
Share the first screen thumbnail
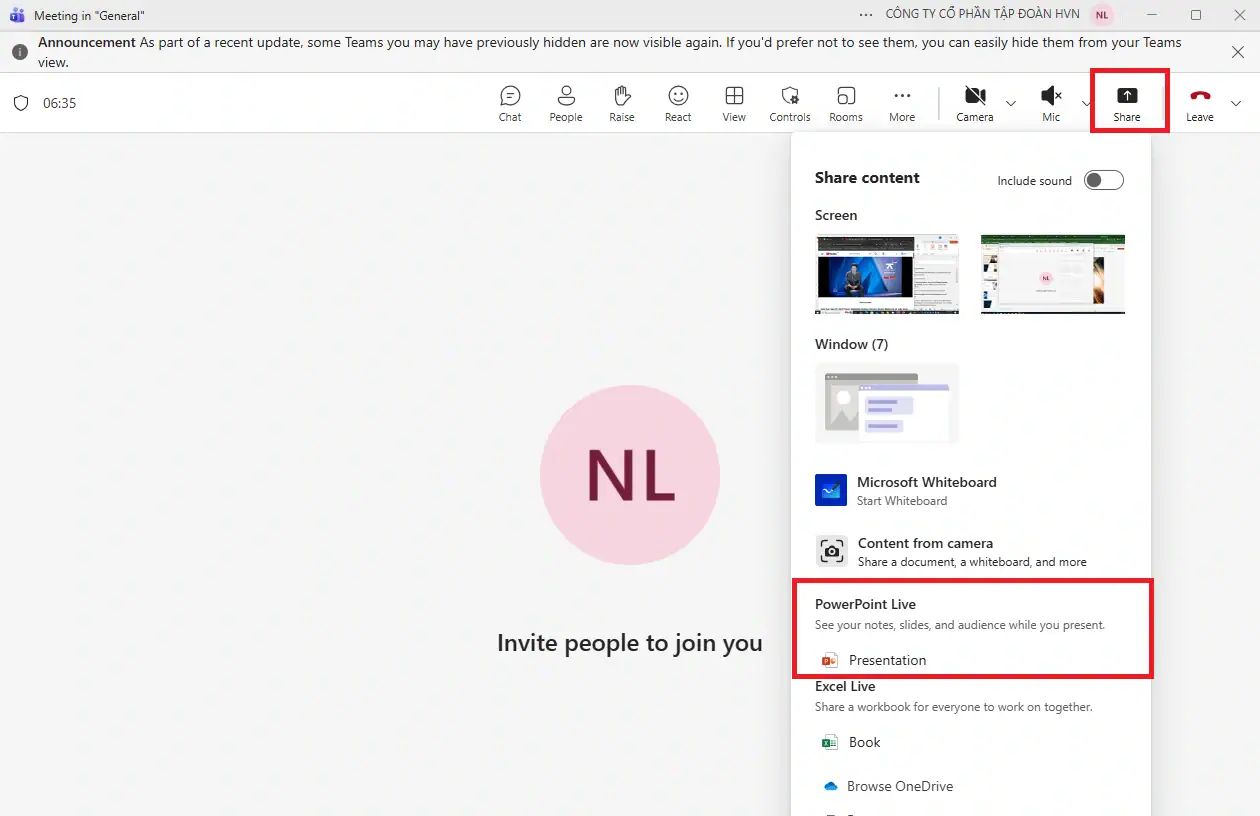pyautogui.click(x=887, y=274)
